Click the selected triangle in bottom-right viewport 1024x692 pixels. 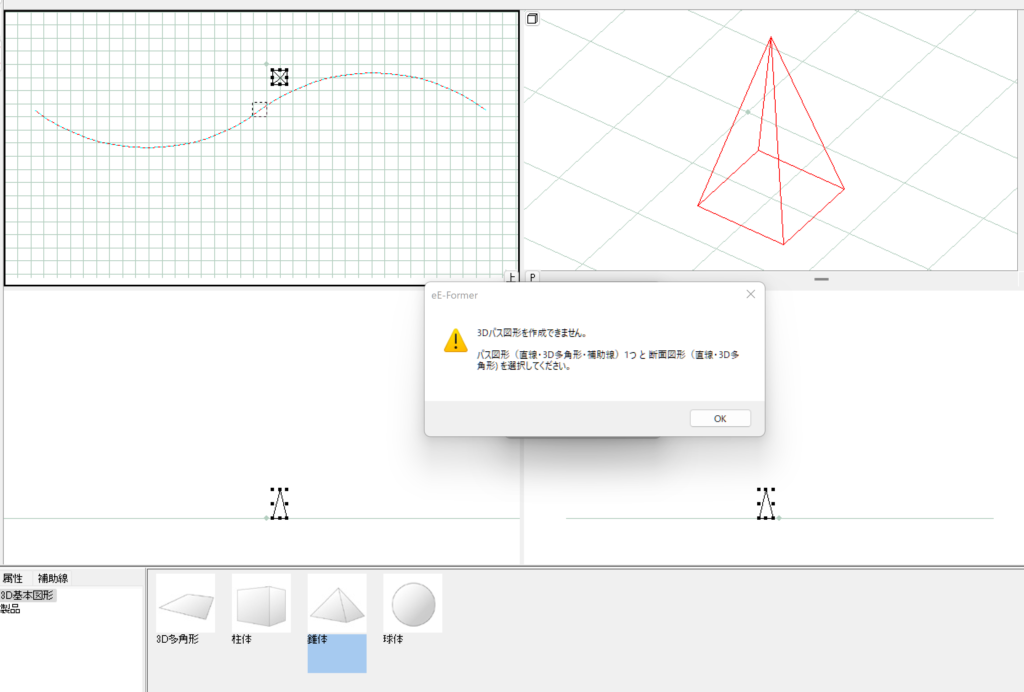[x=766, y=504]
